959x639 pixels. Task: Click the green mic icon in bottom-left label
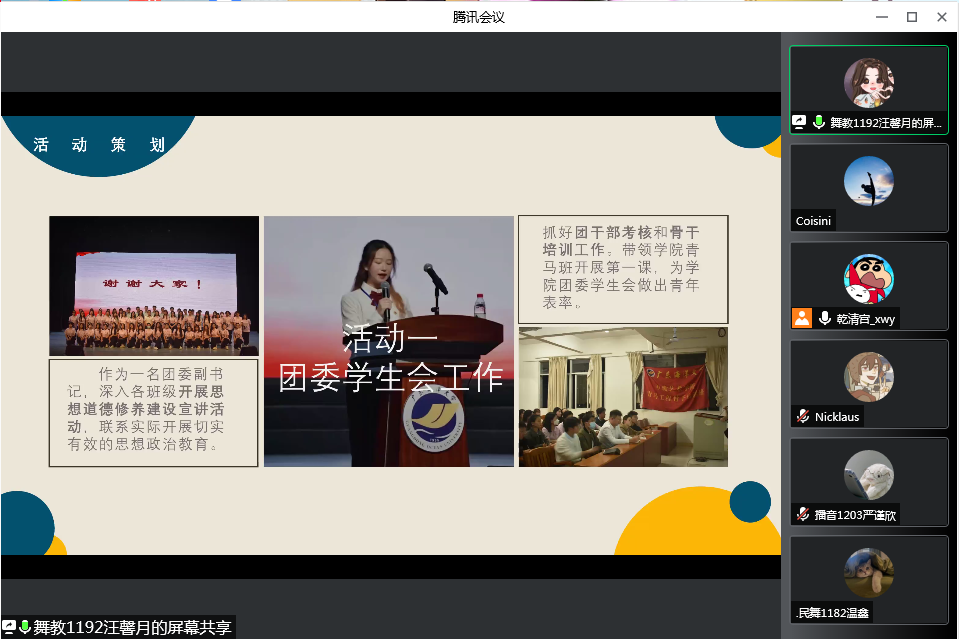[25, 627]
